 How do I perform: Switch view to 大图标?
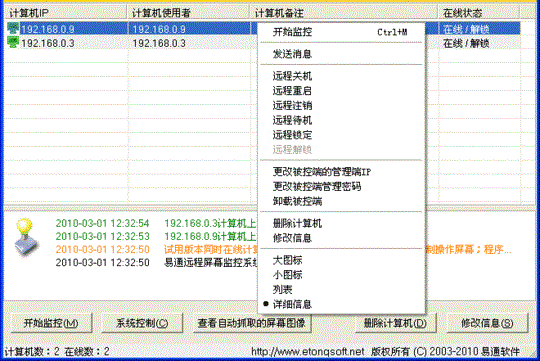point(340,260)
